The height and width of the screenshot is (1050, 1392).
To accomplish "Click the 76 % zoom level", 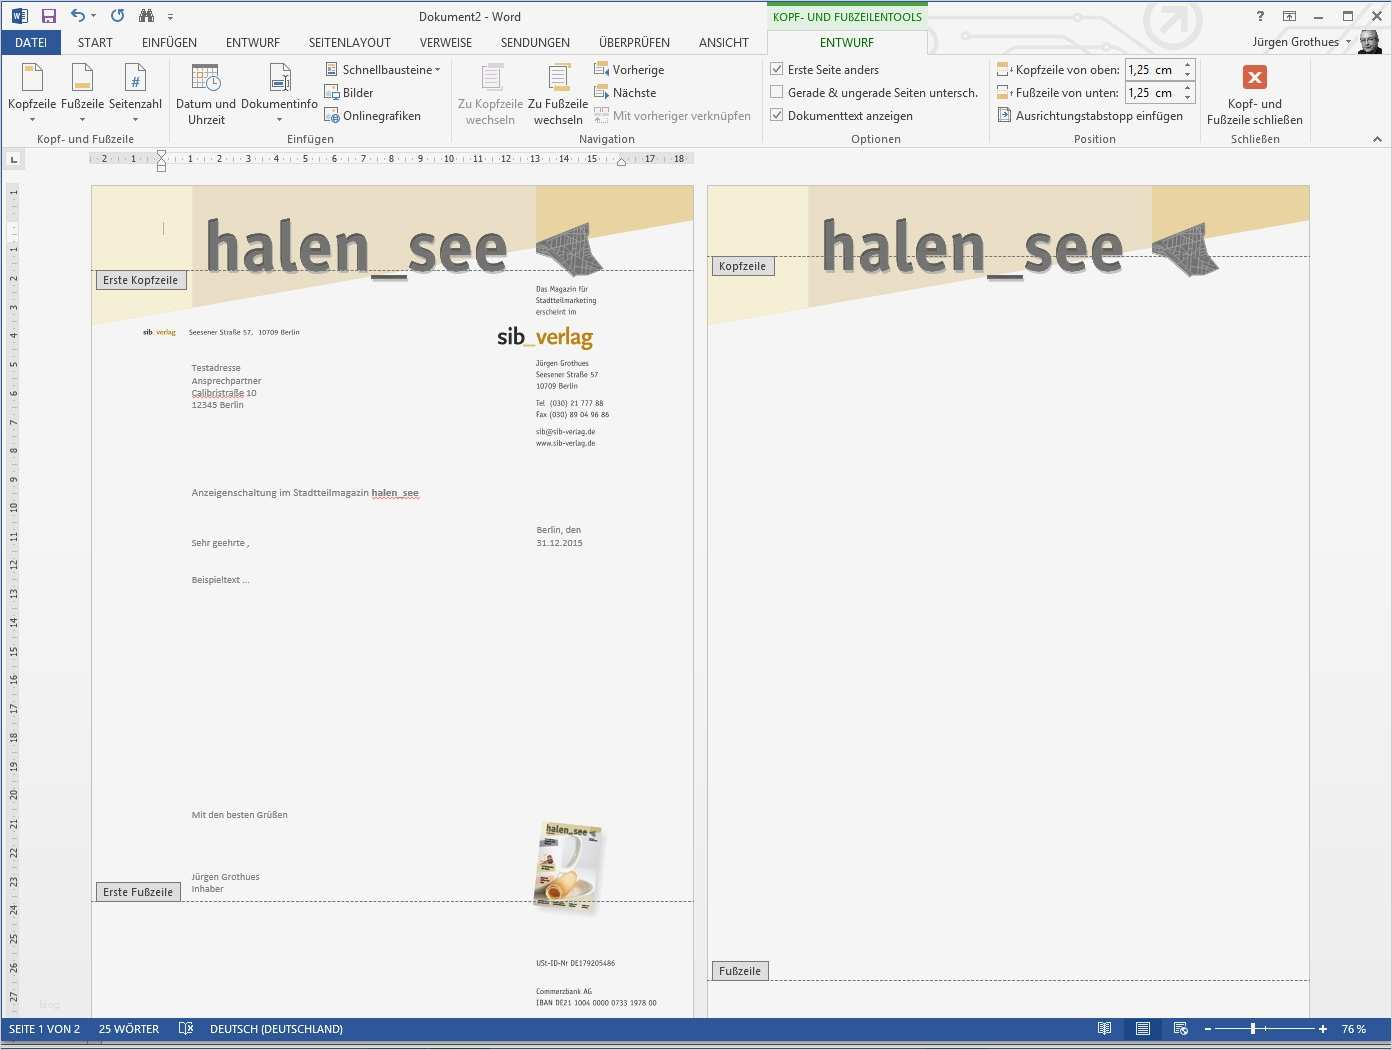I will (1354, 1029).
